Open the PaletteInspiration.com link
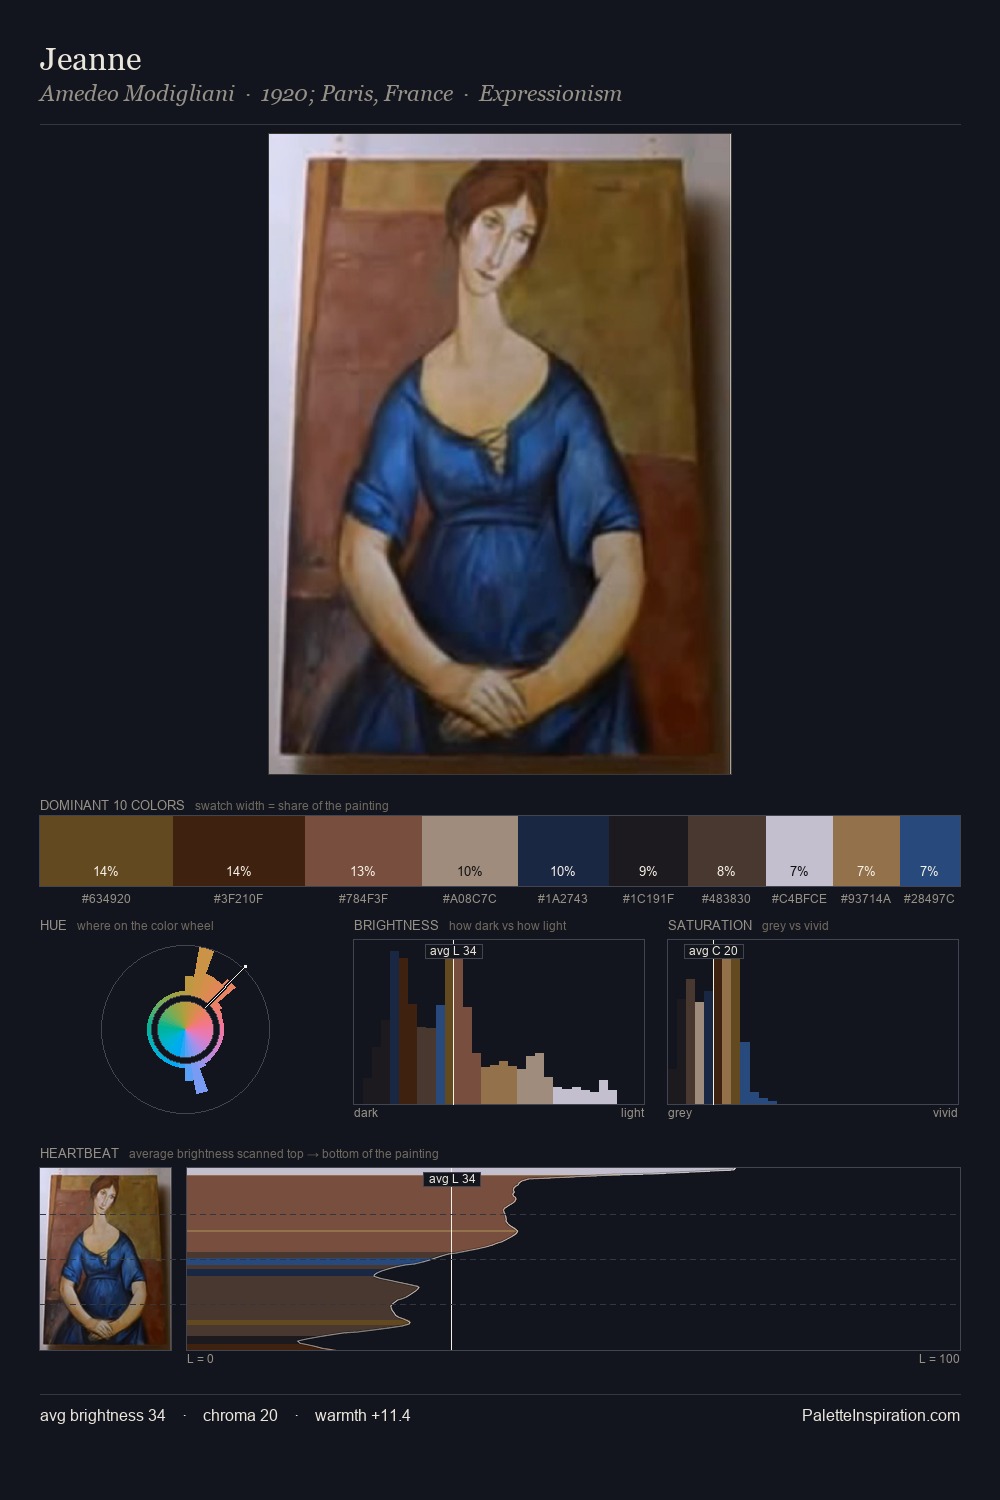This screenshot has height=1500, width=1000. [x=881, y=1415]
